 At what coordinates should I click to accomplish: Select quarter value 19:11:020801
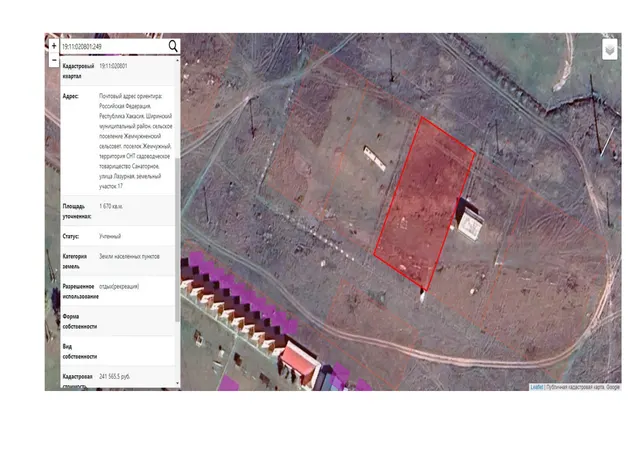[x=113, y=66]
